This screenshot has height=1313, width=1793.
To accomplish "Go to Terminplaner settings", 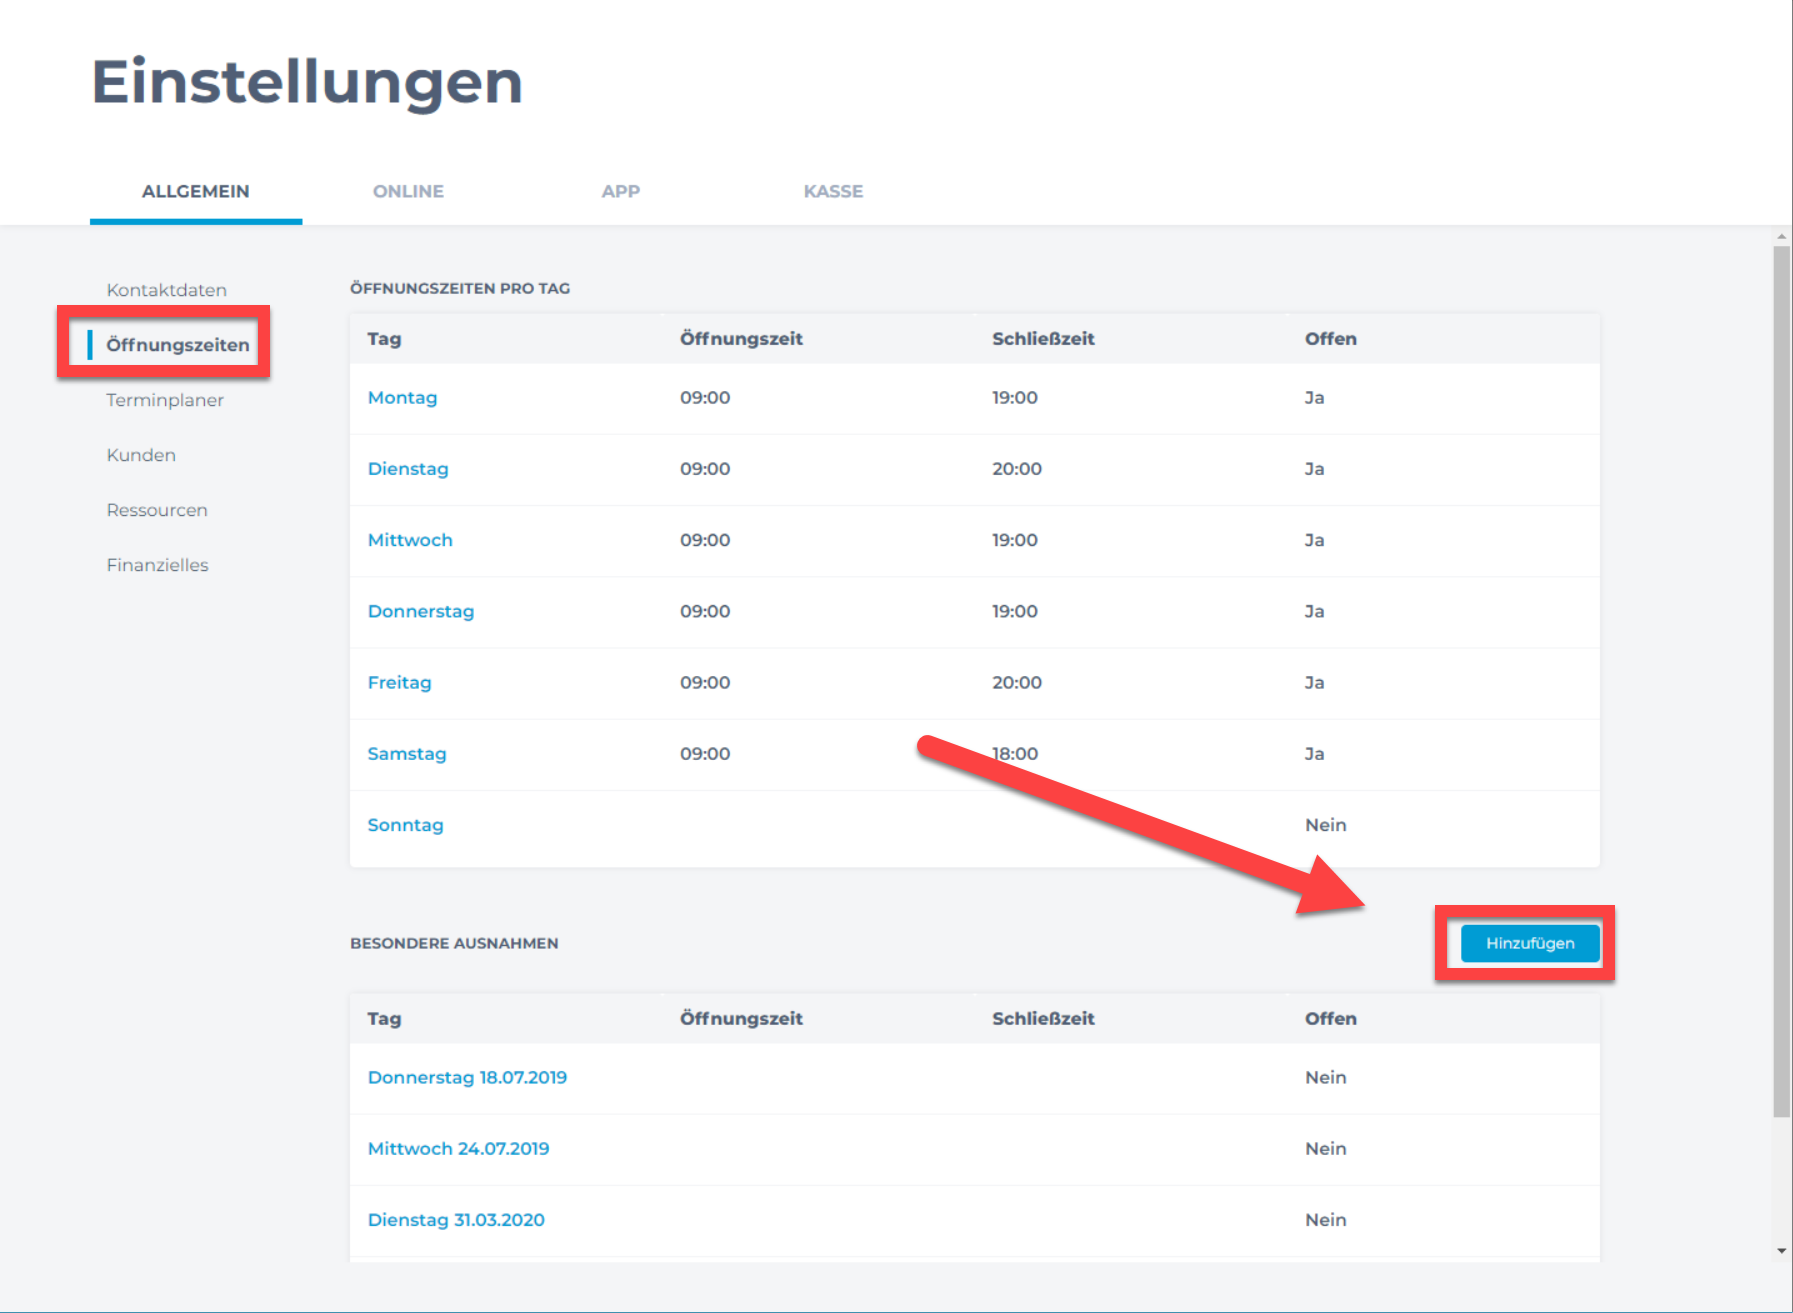I will (x=165, y=400).
